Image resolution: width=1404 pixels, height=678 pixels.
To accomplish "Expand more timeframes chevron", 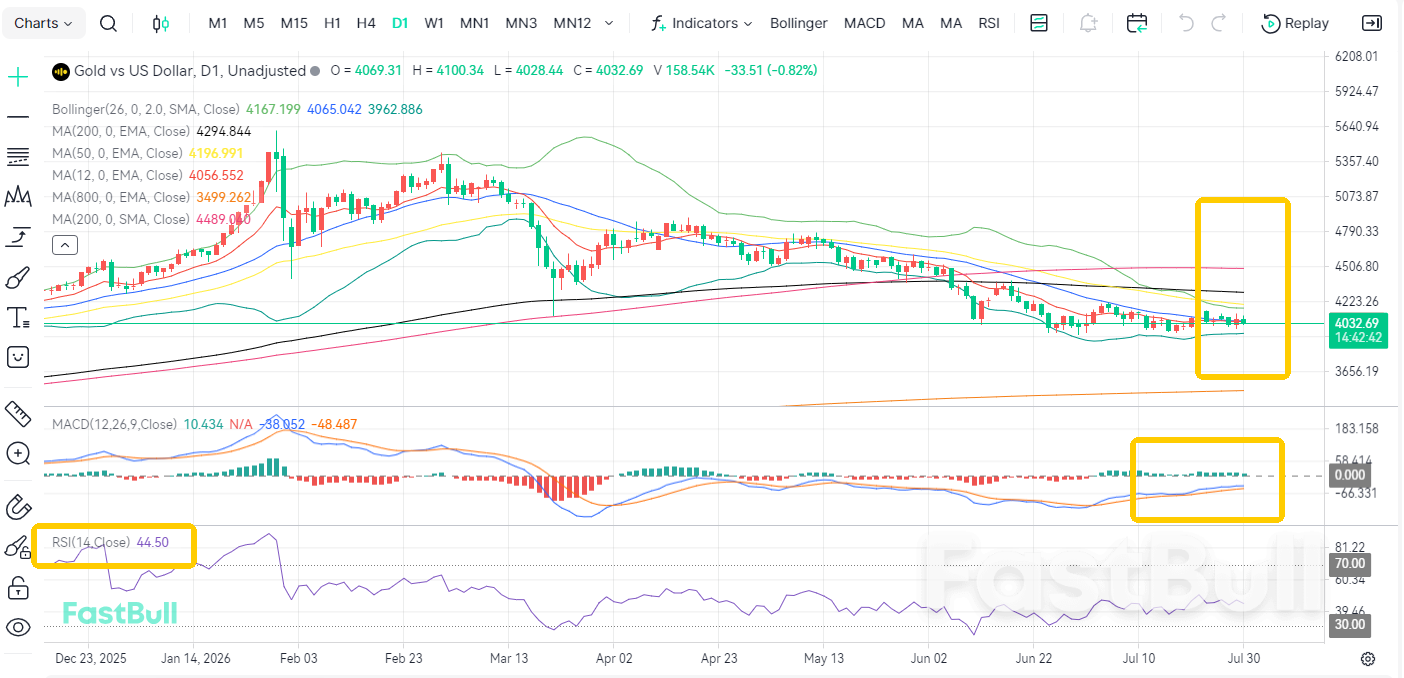I will point(609,23).
